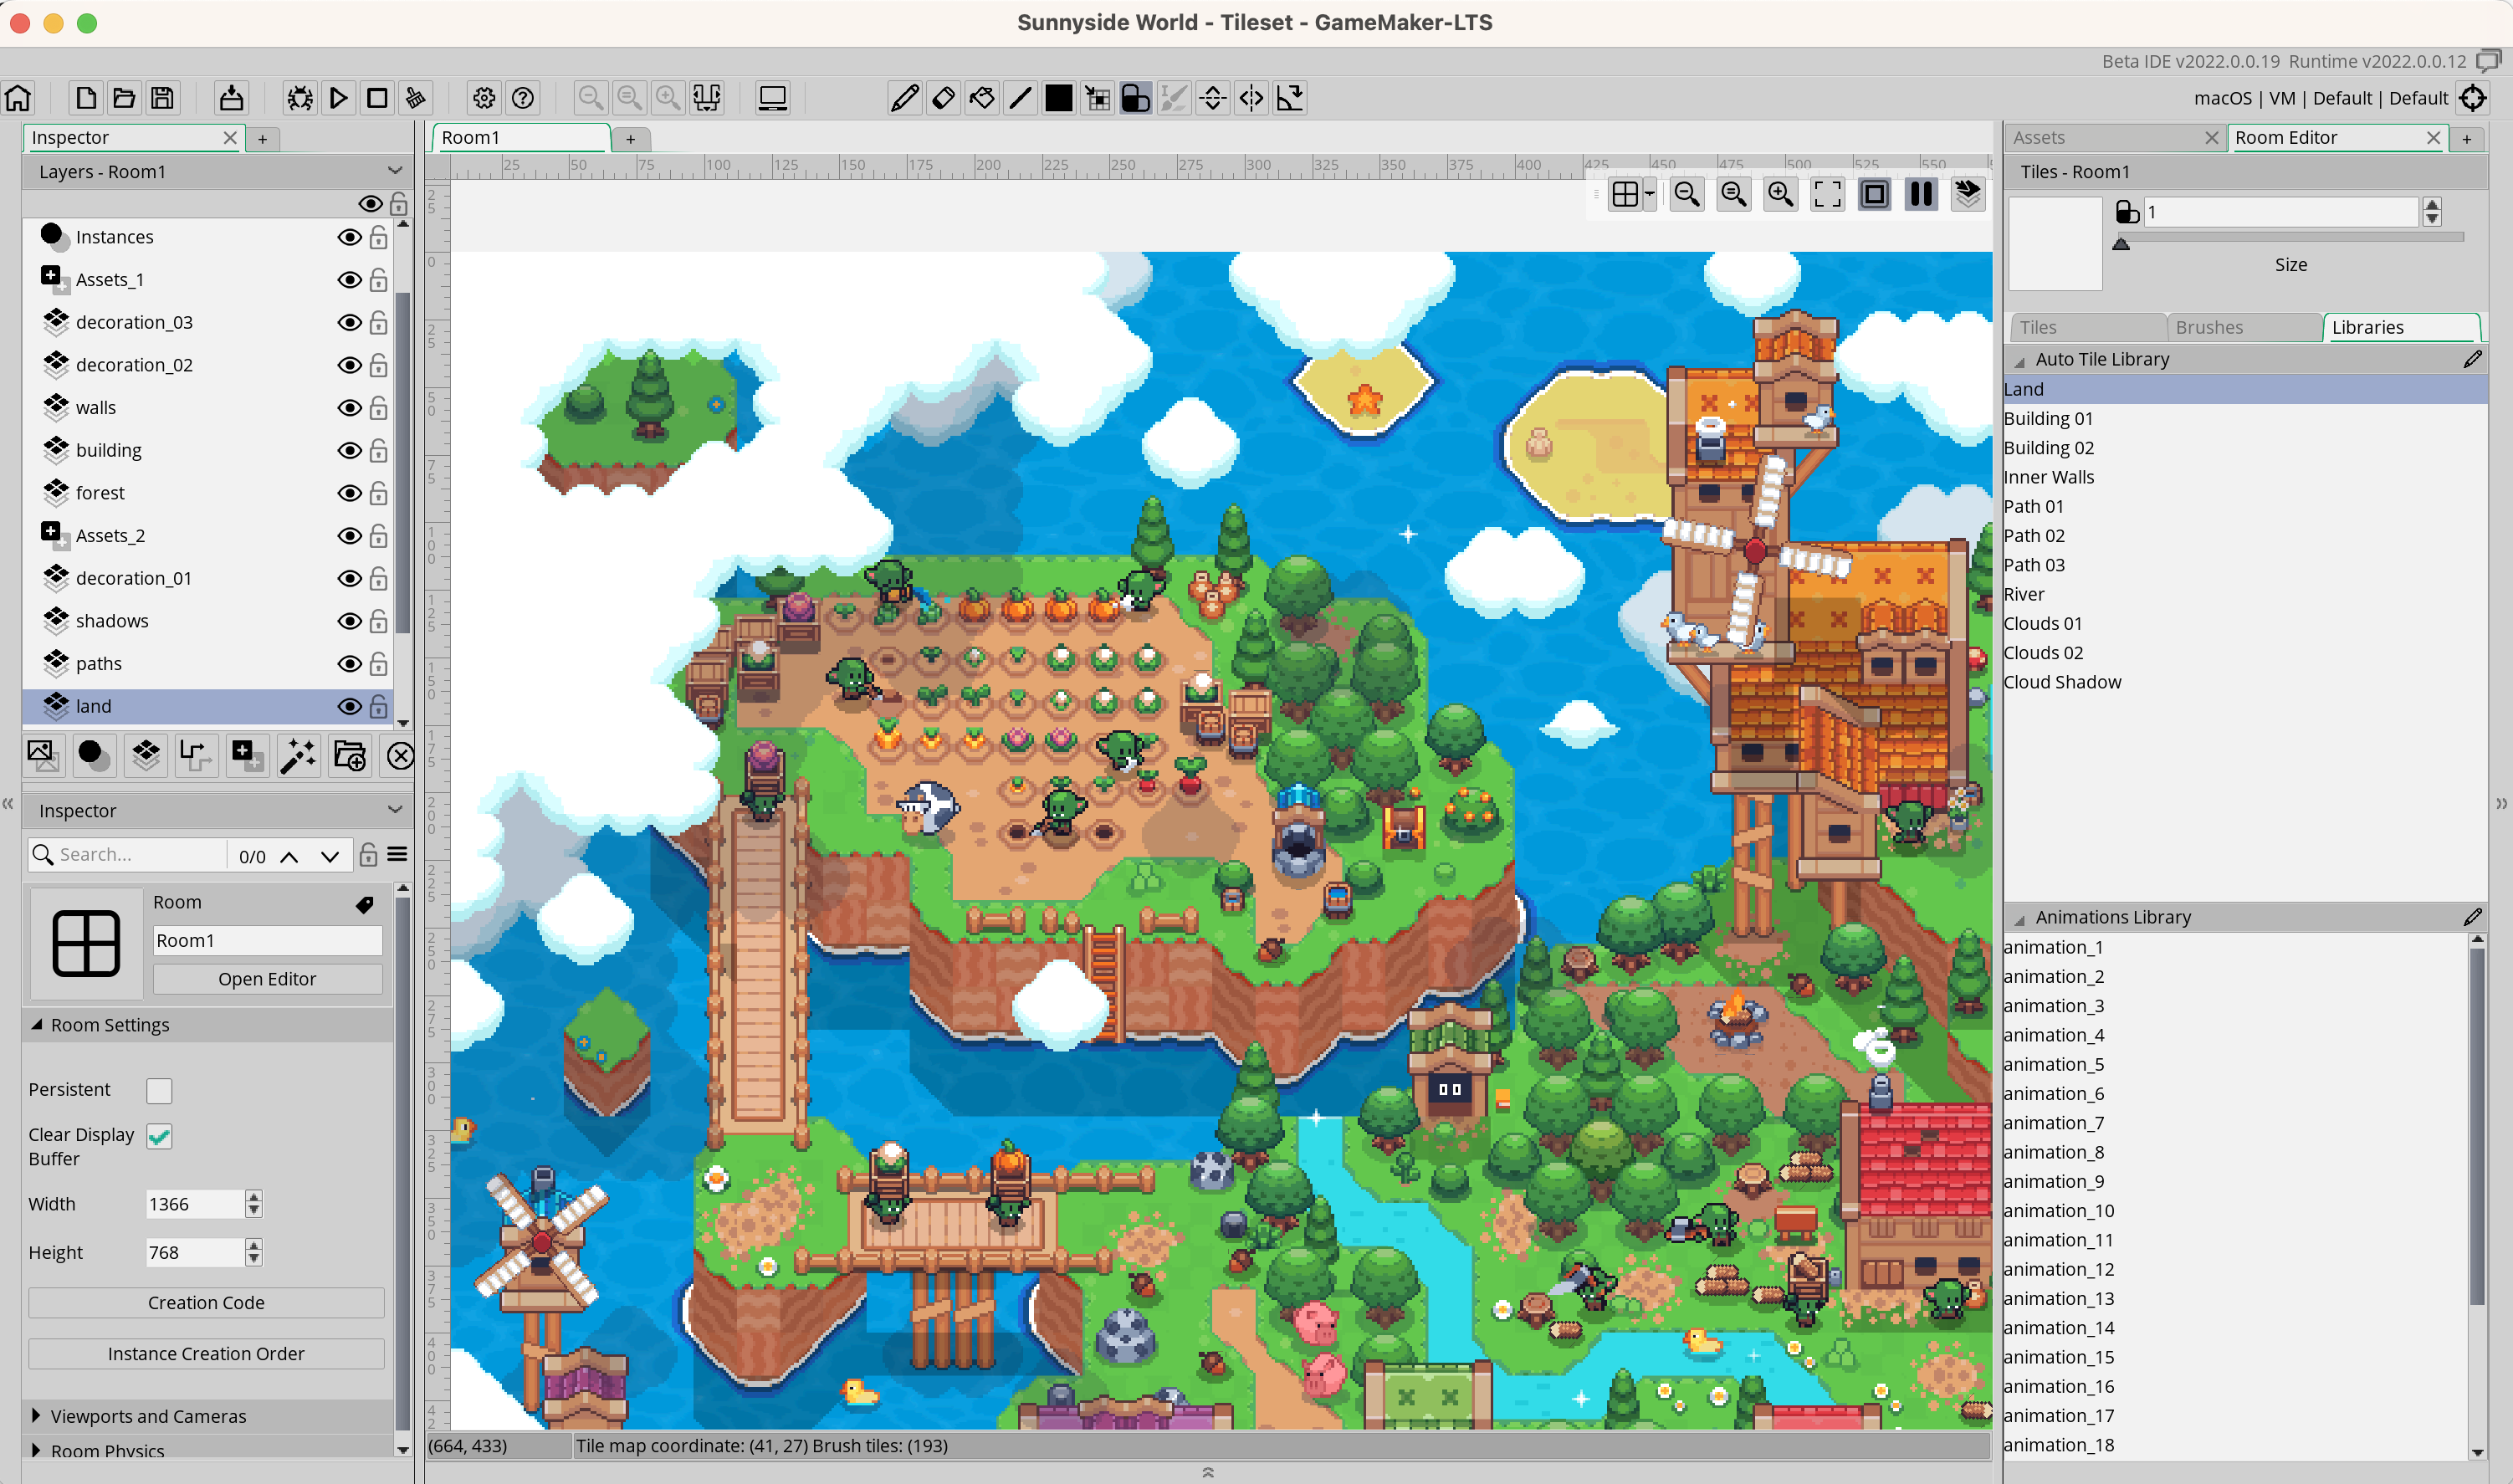
Task: Clean the project with the broom icon
Action: tap(416, 98)
